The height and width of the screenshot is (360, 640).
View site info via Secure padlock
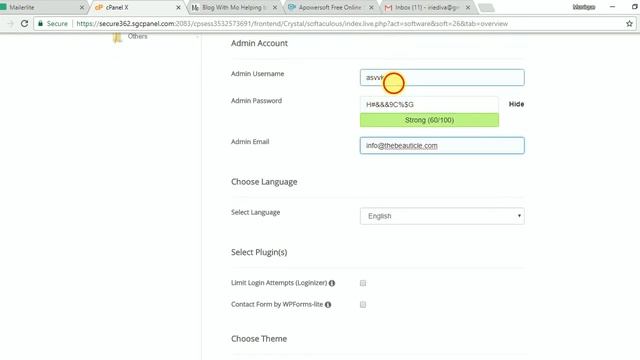pyautogui.click(x=53, y=24)
